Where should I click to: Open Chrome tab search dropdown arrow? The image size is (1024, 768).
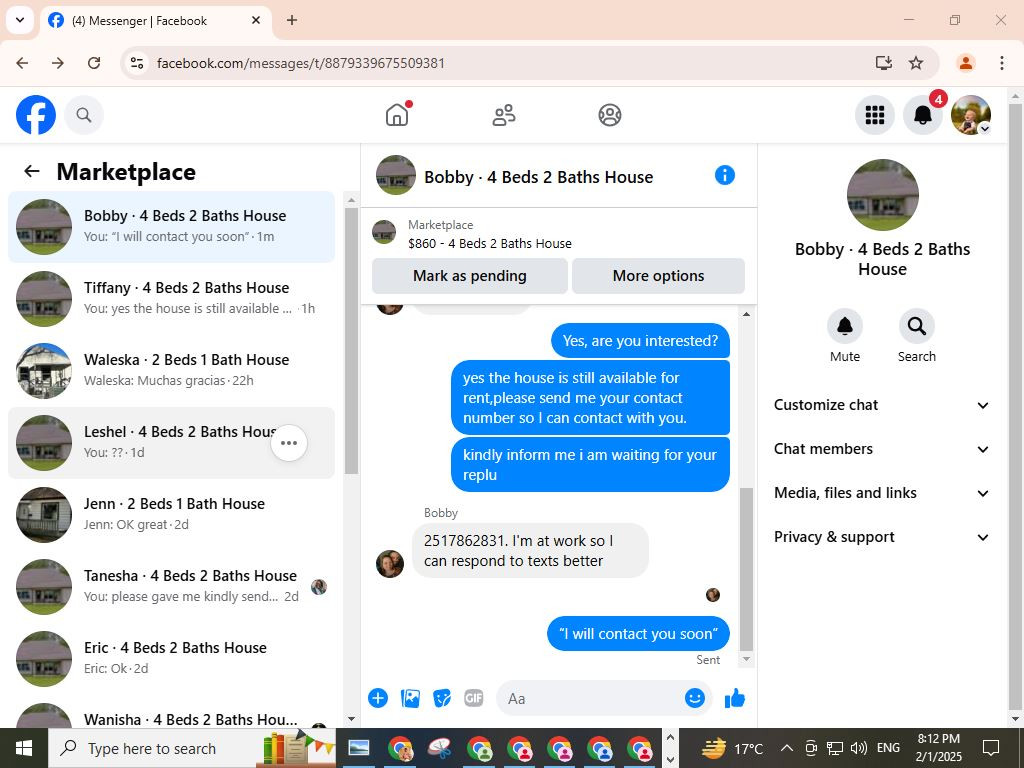click(20, 20)
